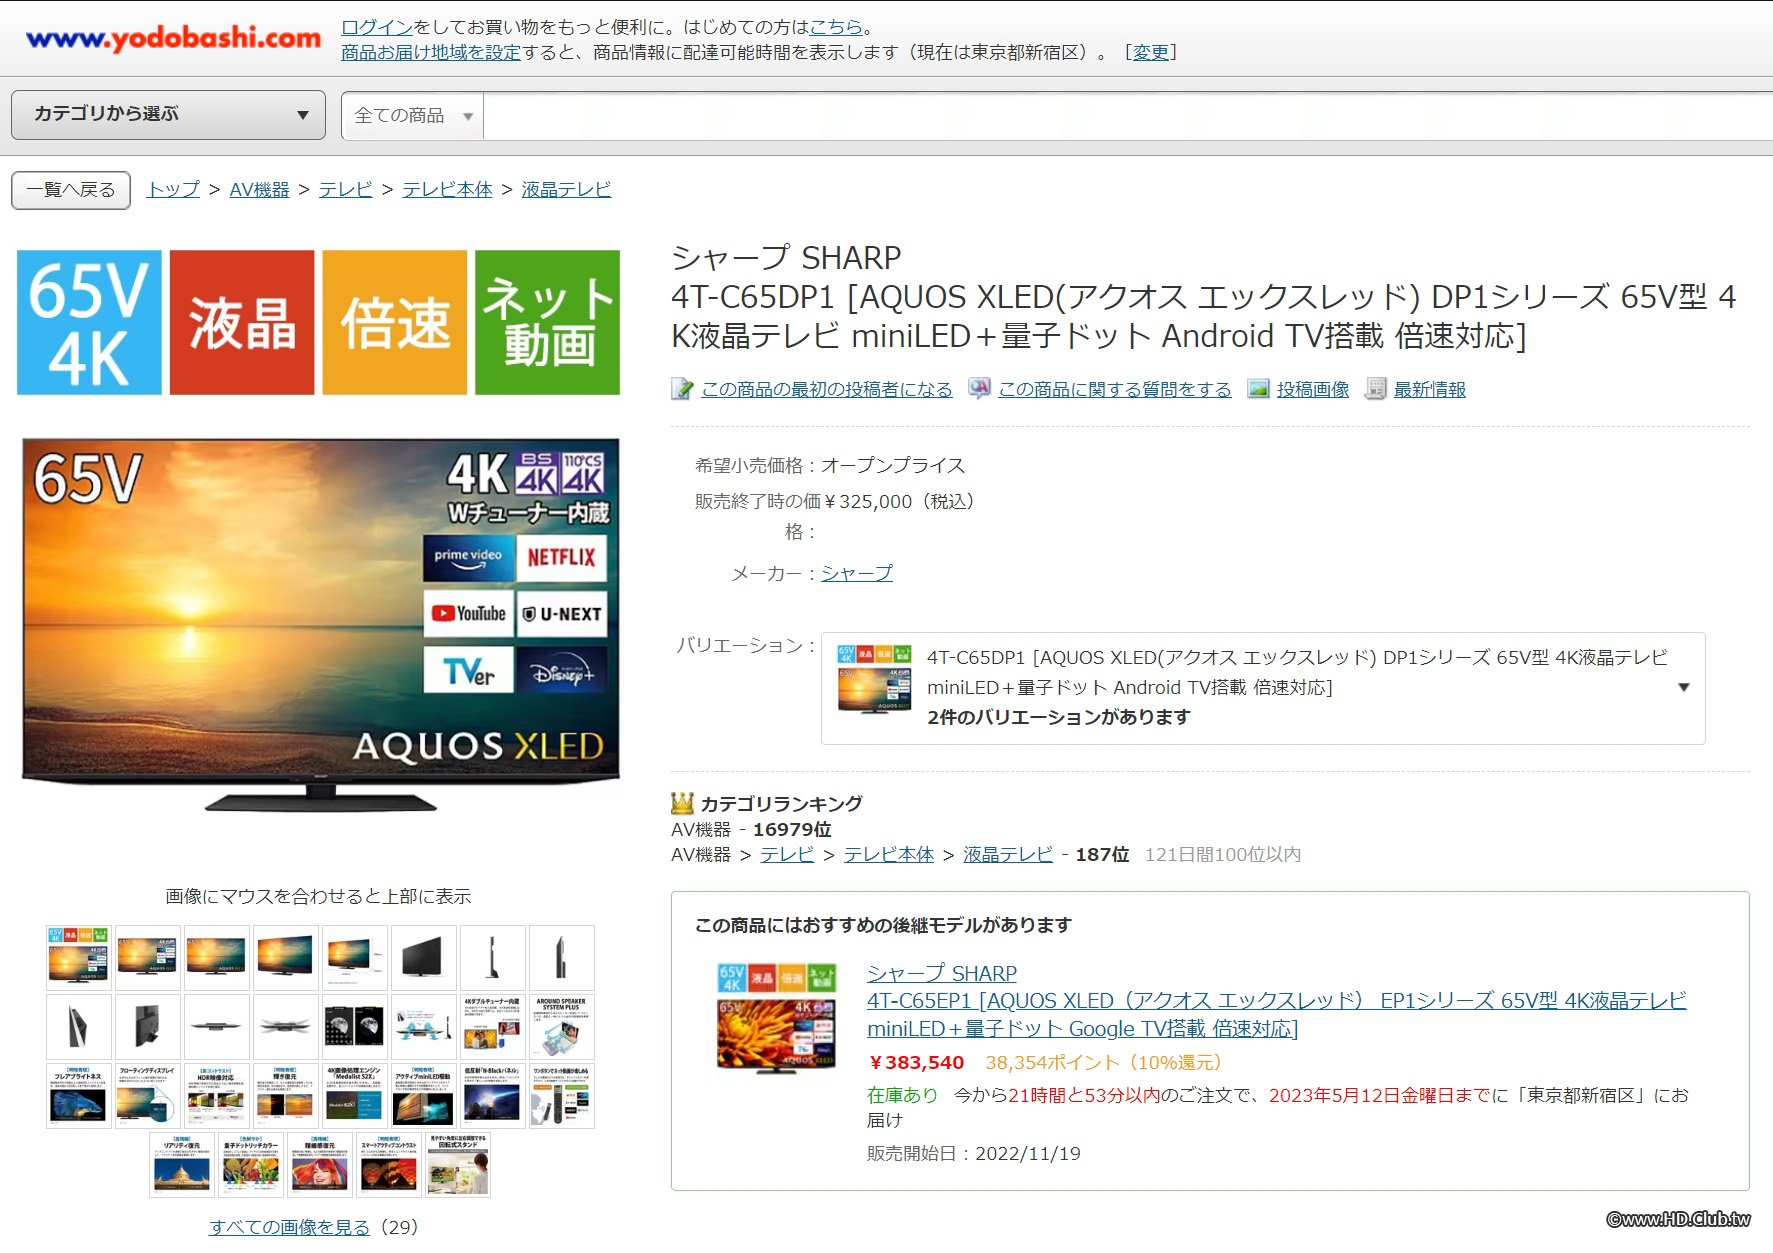Click the pencil icon for first review
This screenshot has height=1253, width=1773.
[682, 389]
